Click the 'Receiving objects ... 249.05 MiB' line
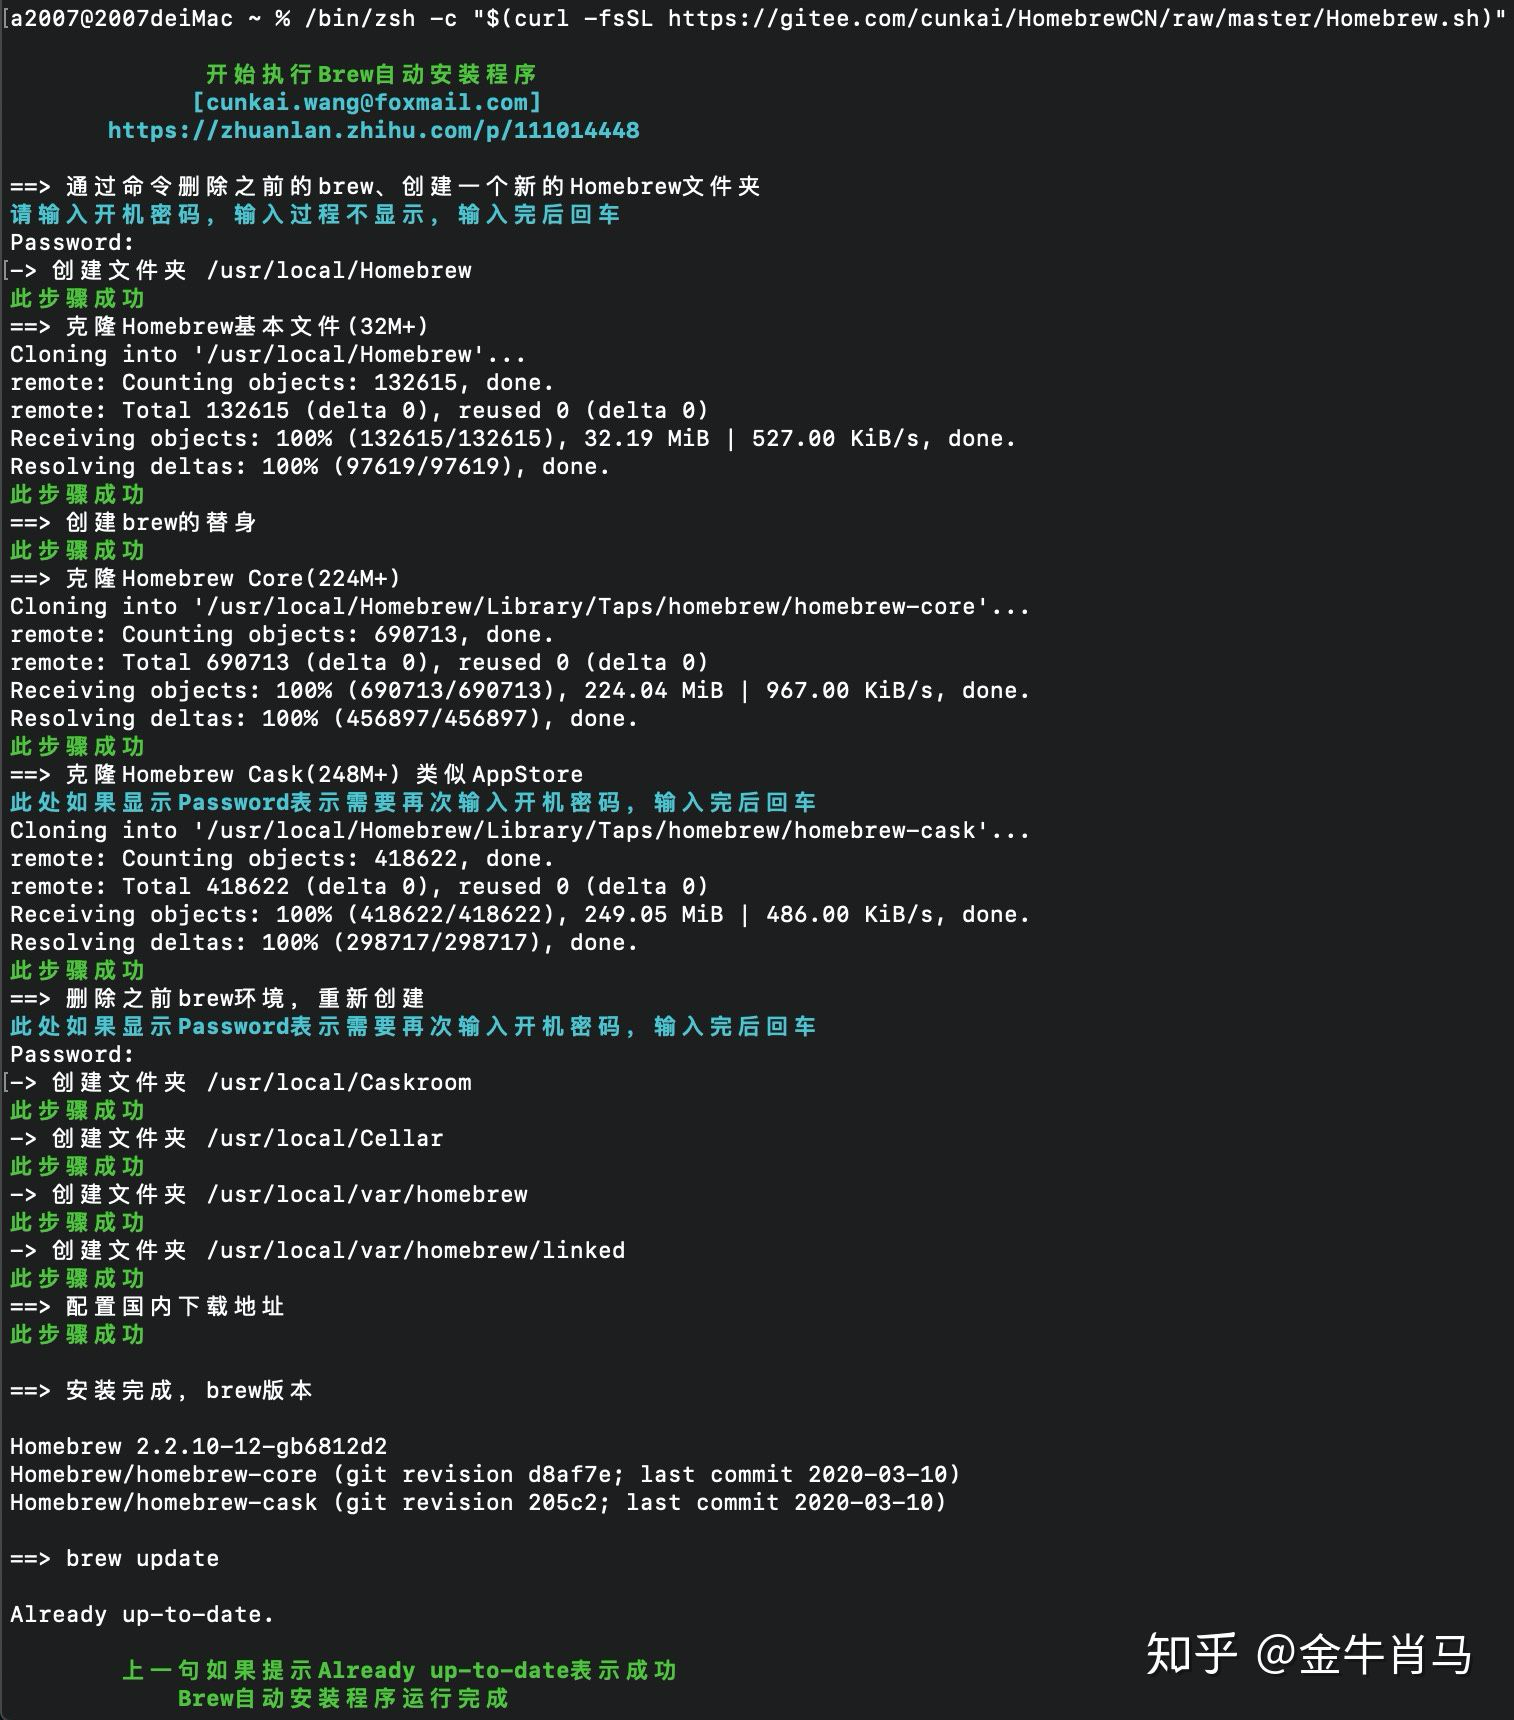The width and height of the screenshot is (1514, 1720). tap(520, 914)
